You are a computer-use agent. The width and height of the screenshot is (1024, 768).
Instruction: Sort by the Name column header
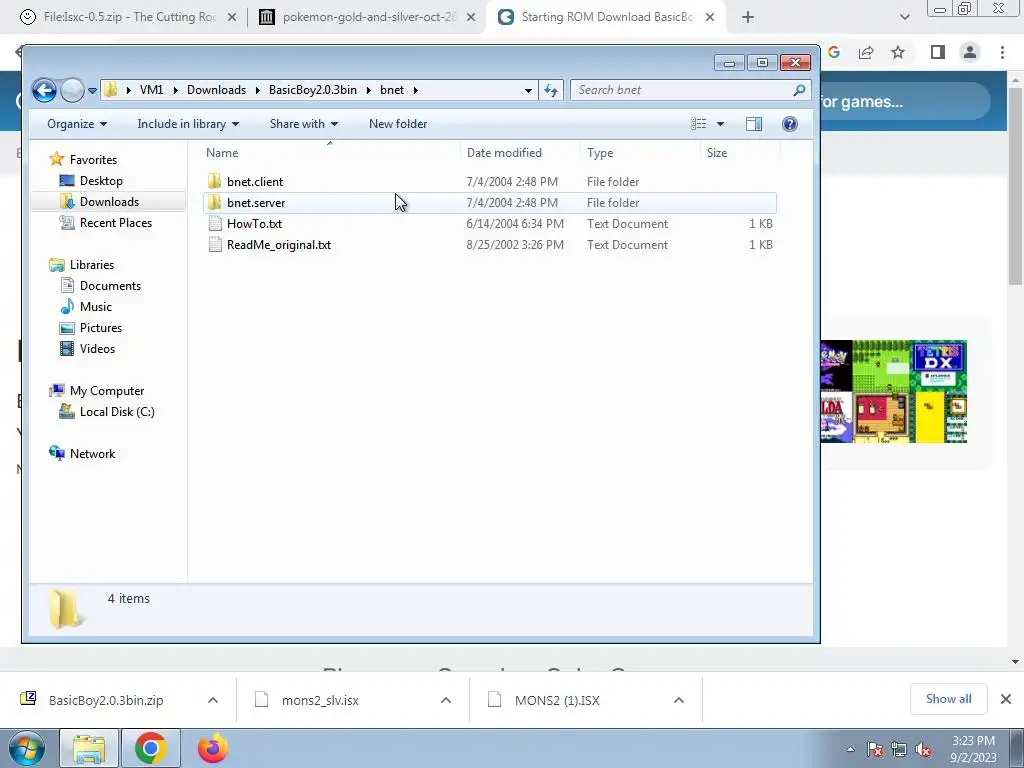[x=330, y=153]
